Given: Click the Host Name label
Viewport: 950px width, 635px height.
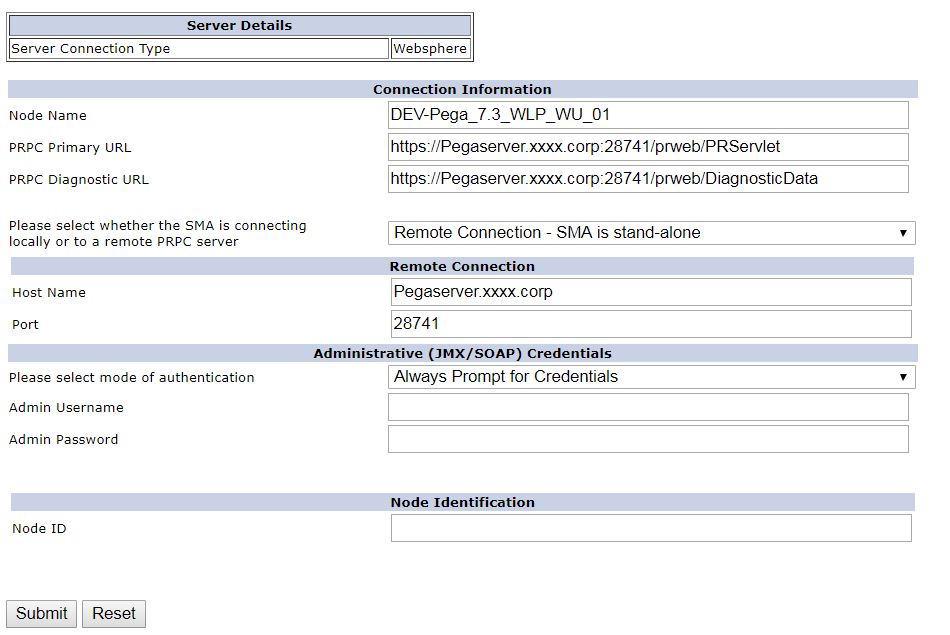Looking at the screenshot, I should pyautogui.click(x=49, y=293).
